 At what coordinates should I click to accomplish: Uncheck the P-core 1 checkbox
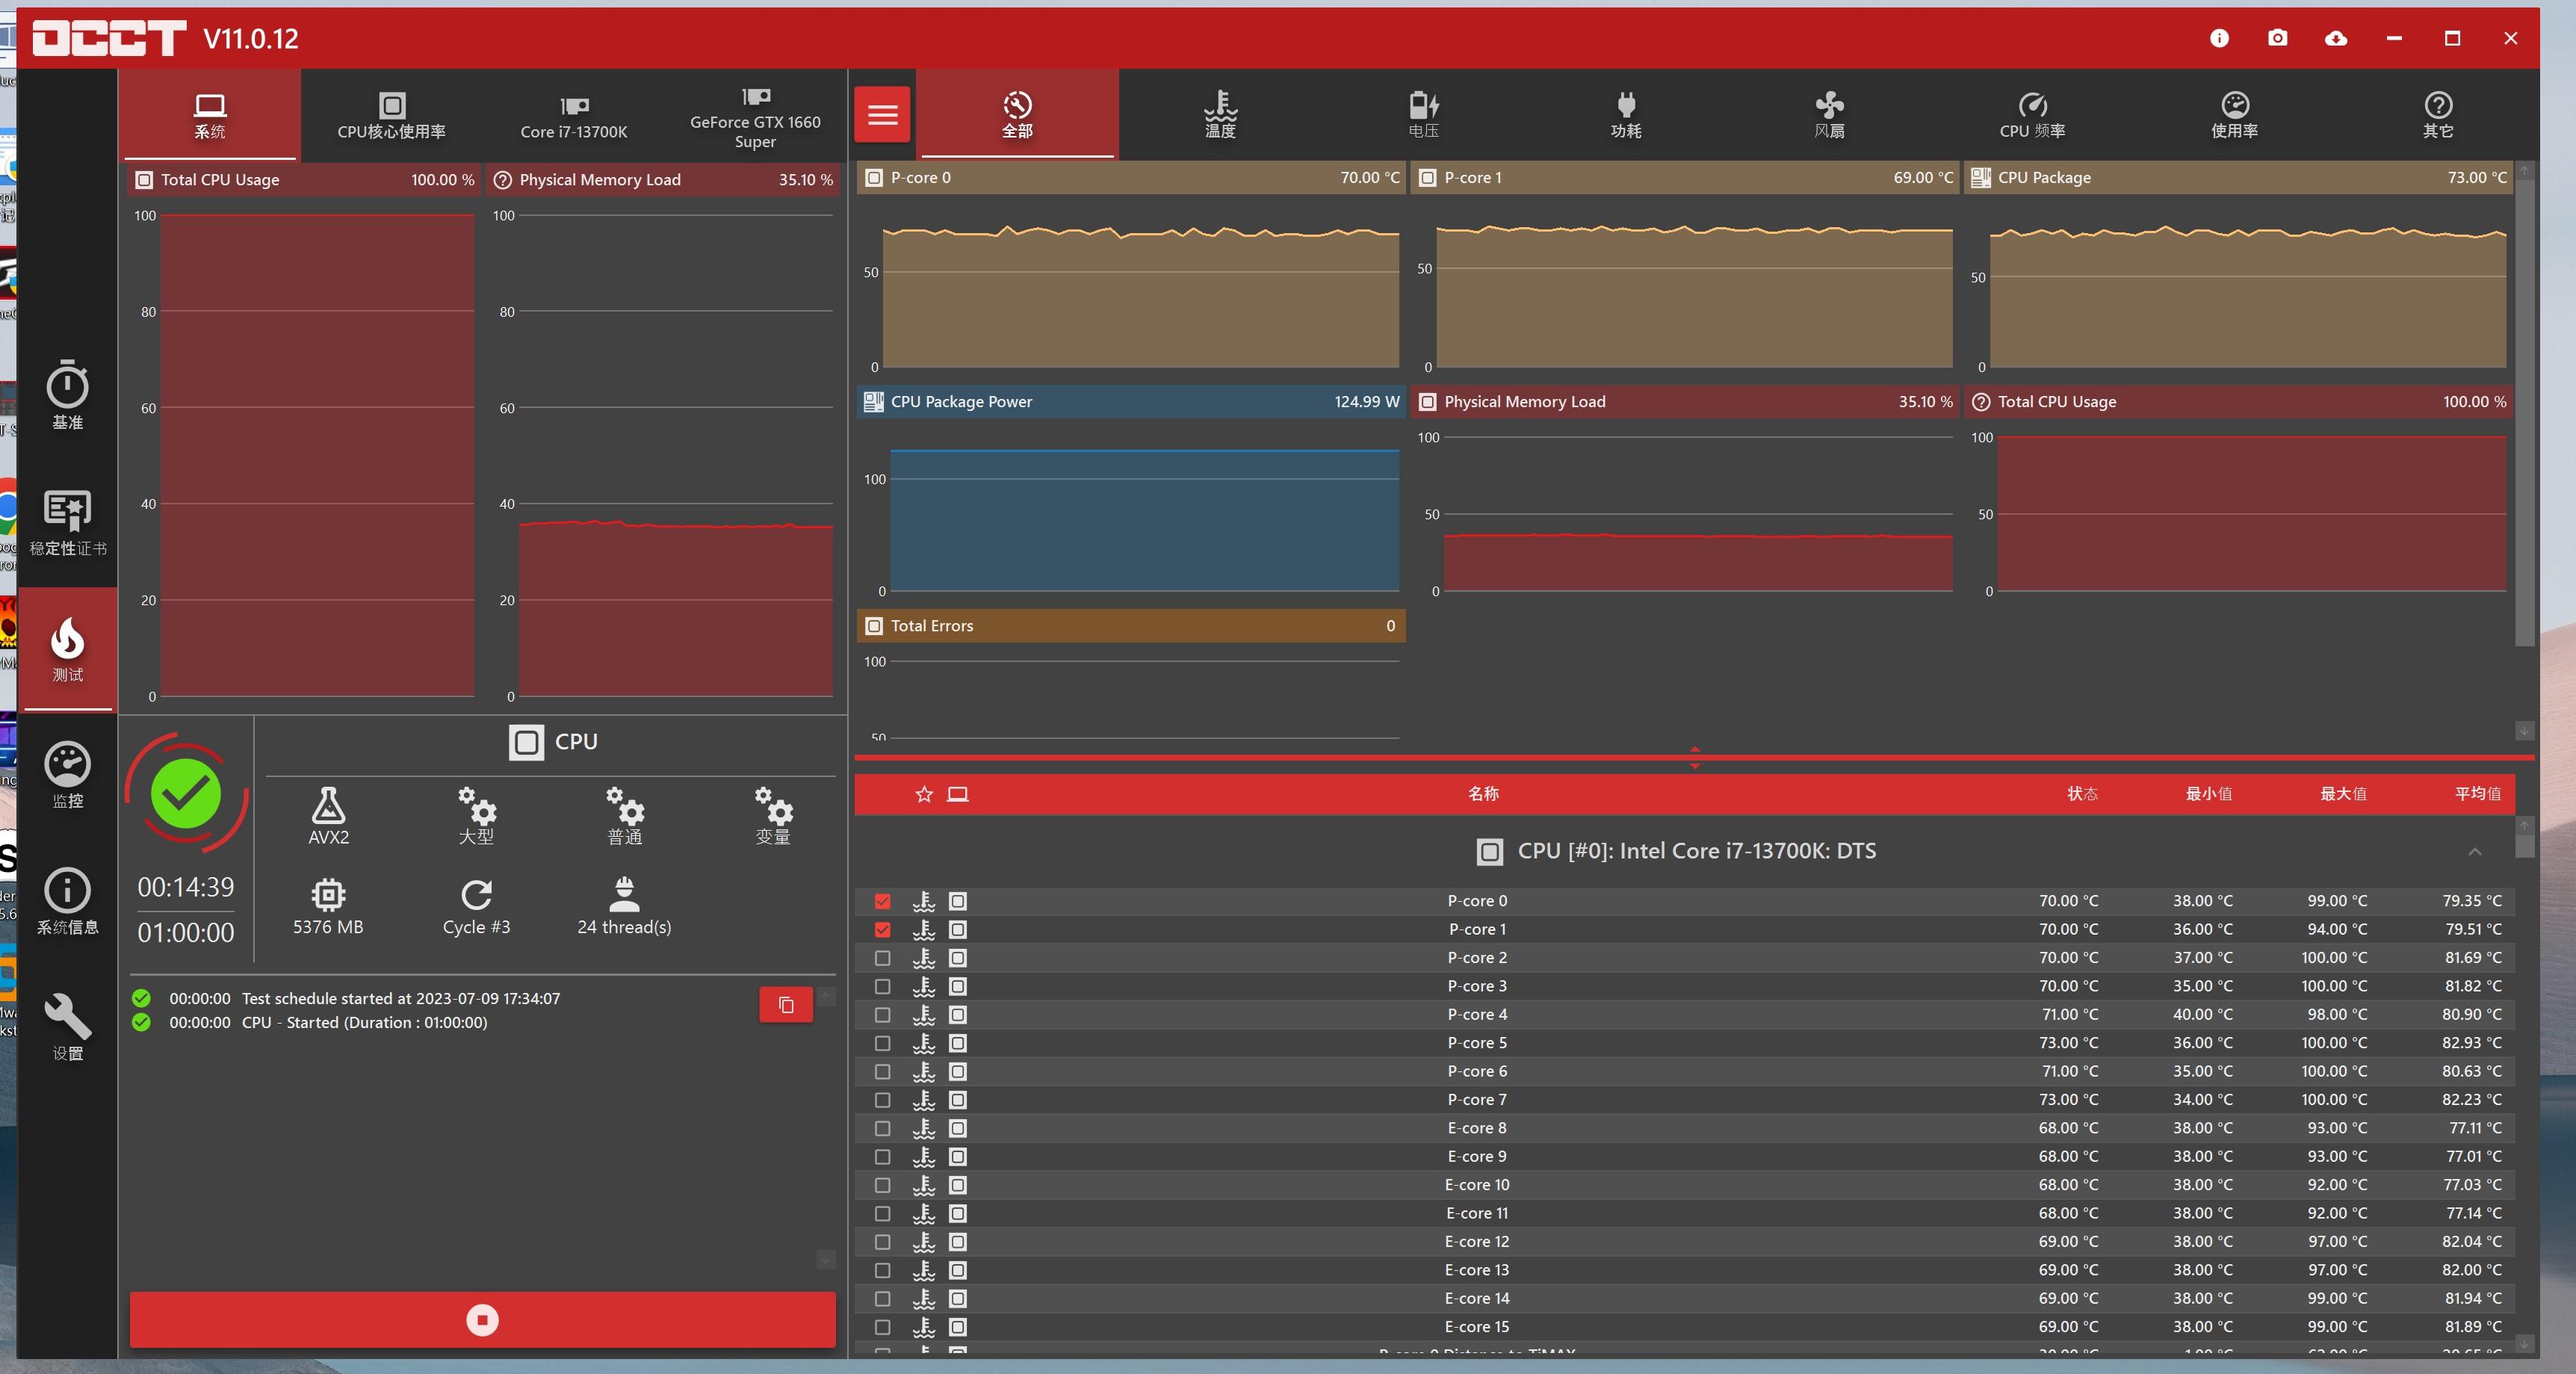(882, 929)
